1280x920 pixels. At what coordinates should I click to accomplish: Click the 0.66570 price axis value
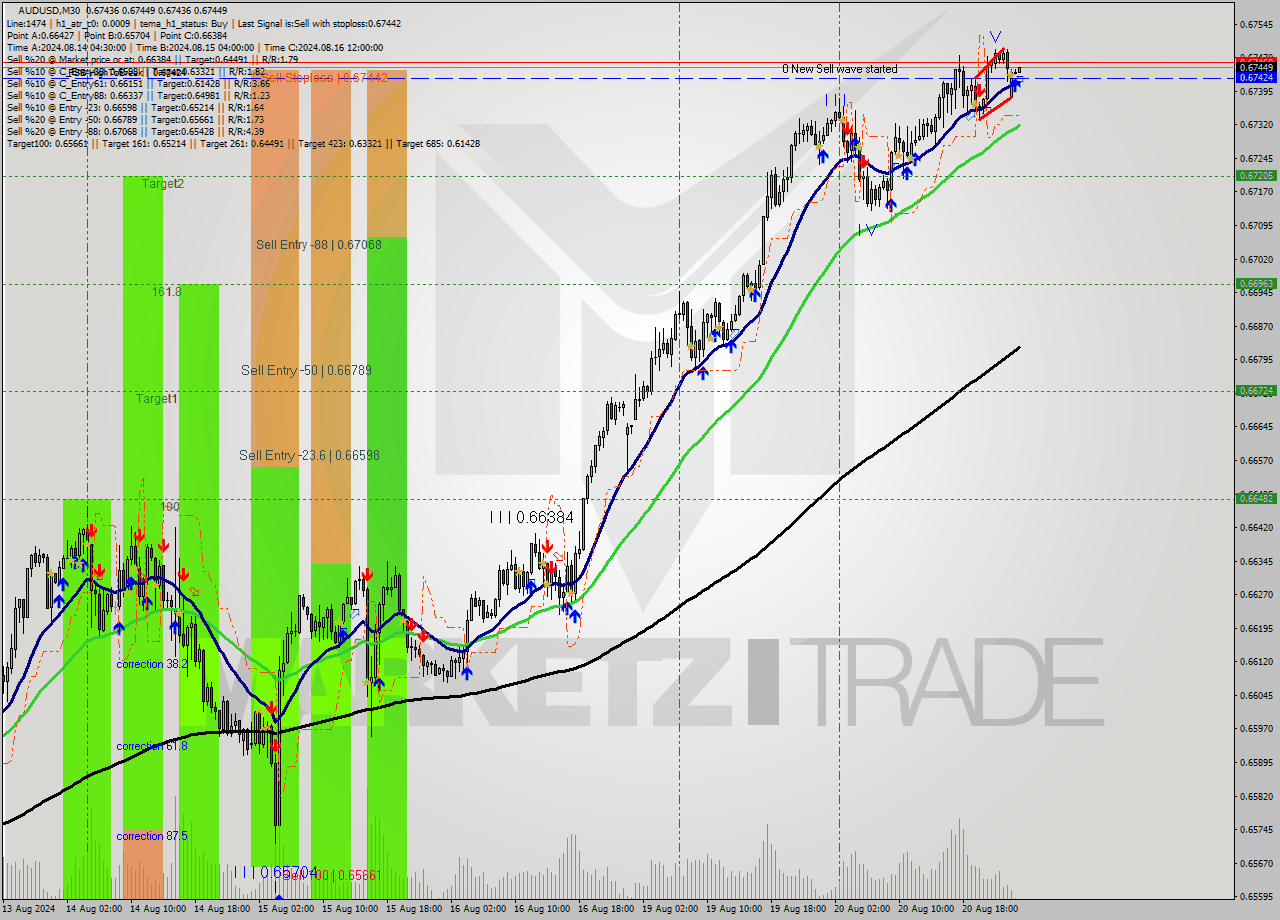(x=1256, y=460)
